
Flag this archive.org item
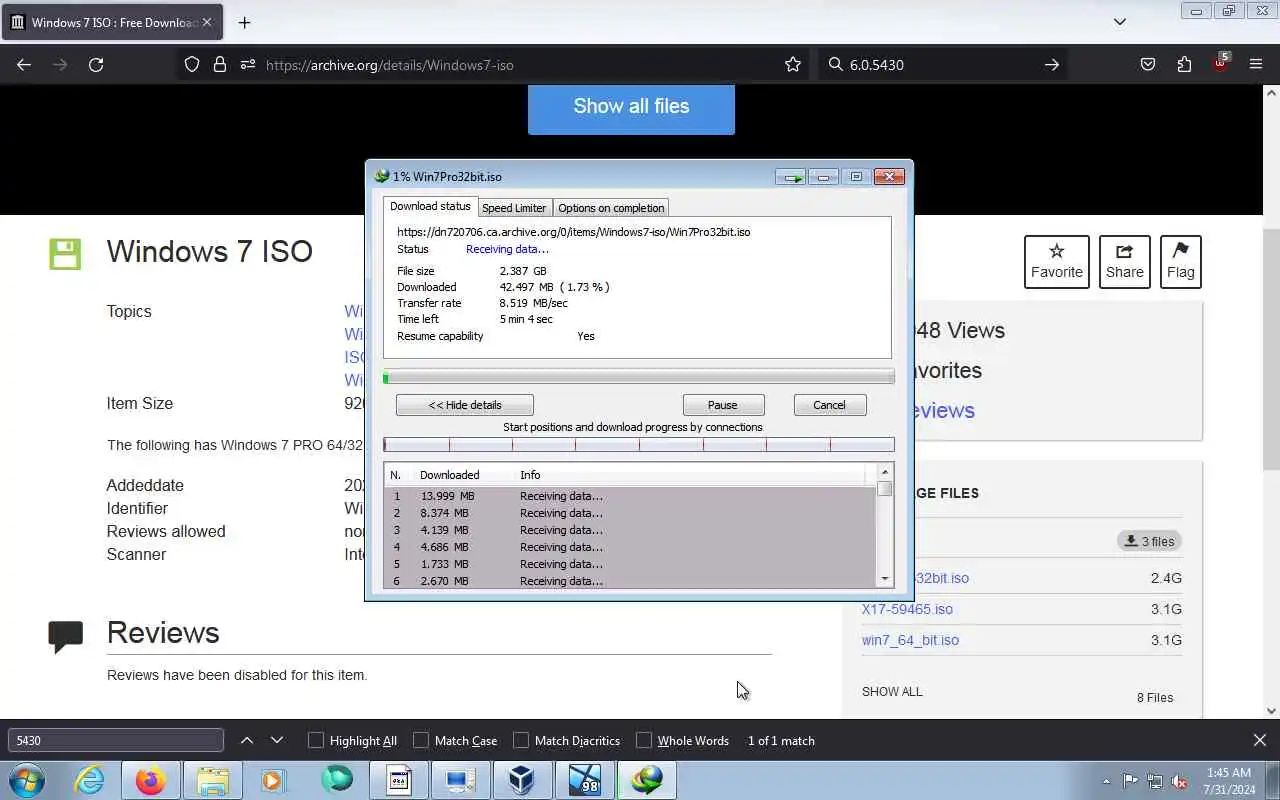(x=1181, y=262)
